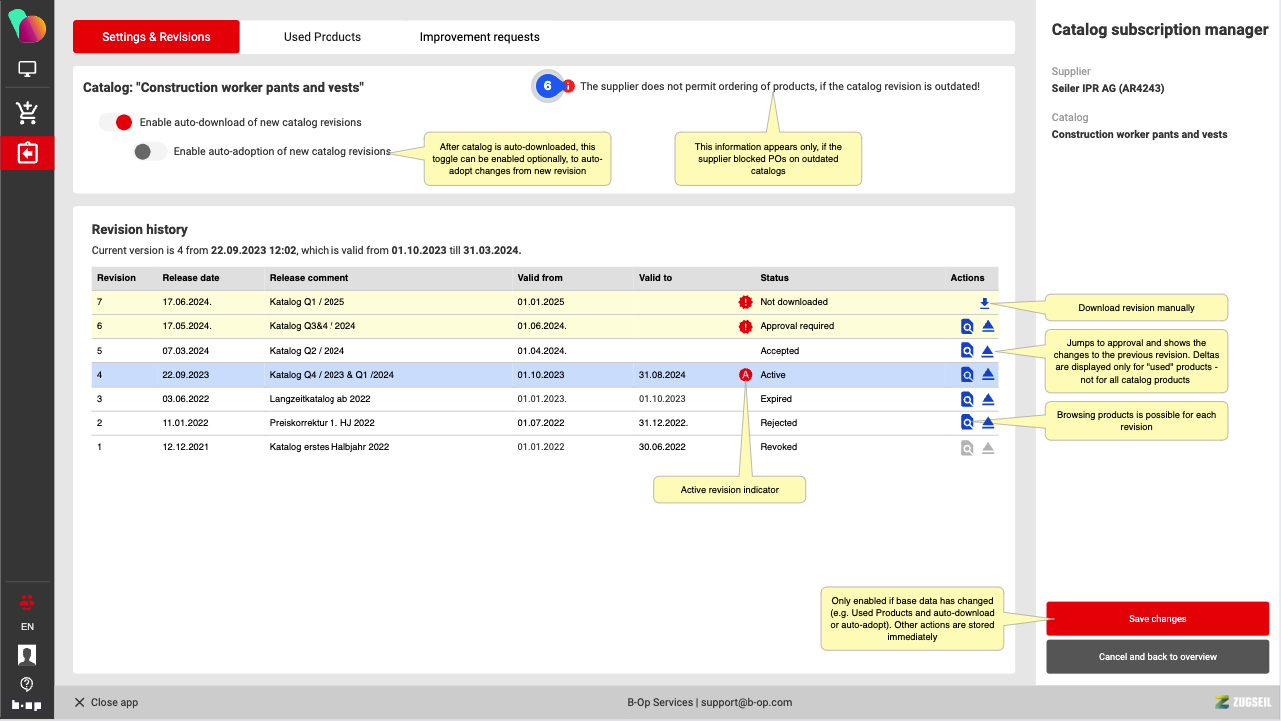Open the Improvement requests tab
This screenshot has width=1281, height=721.
click(x=479, y=37)
